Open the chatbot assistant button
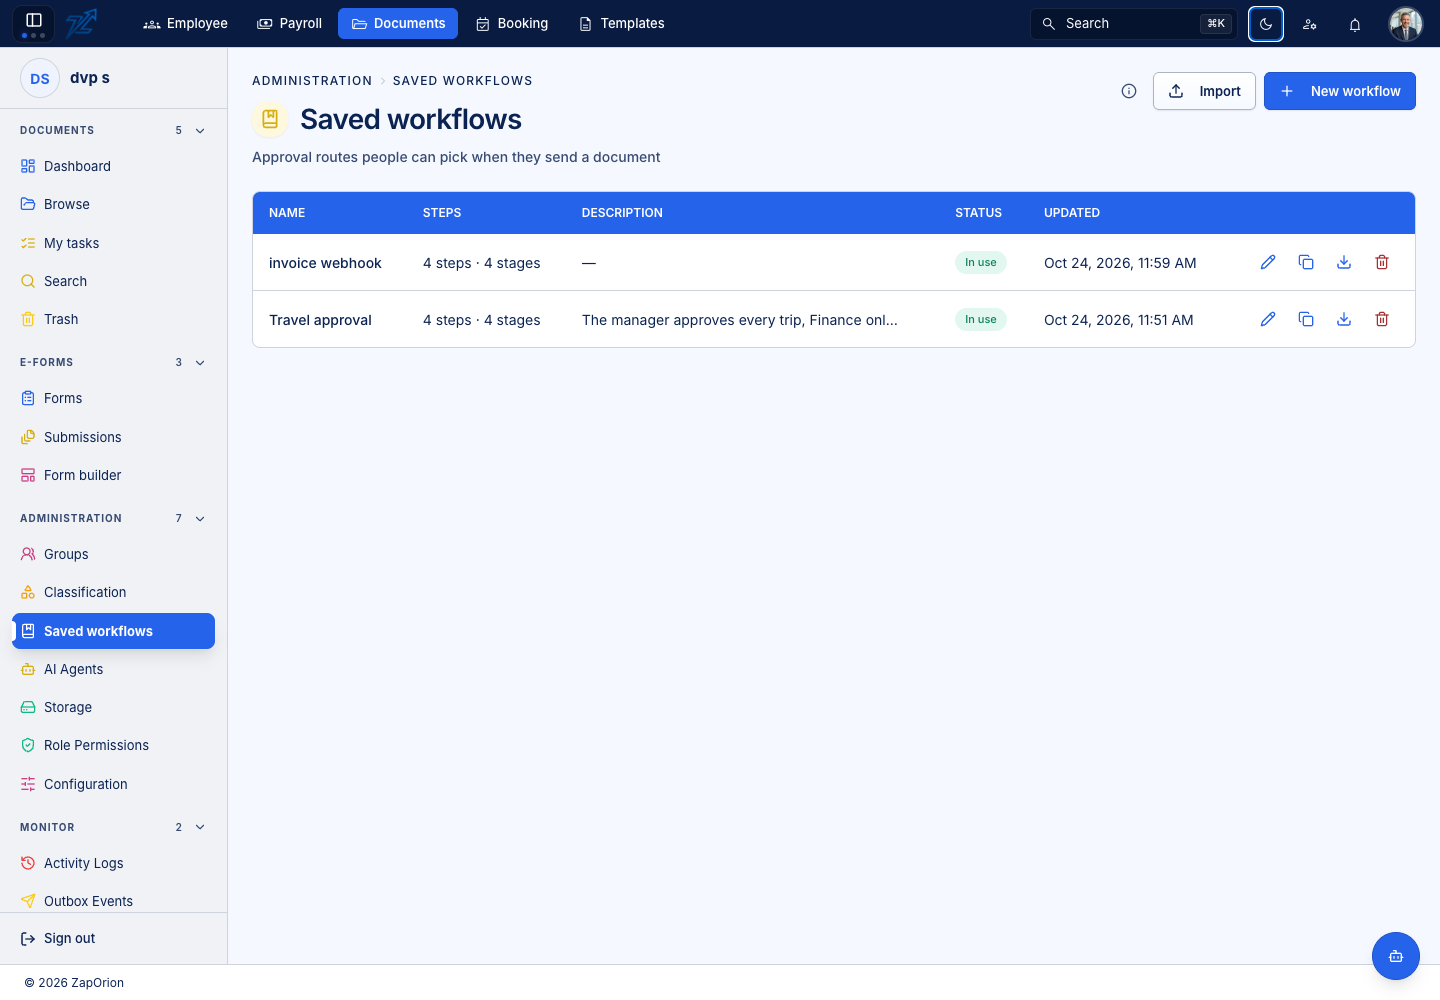 (x=1396, y=956)
